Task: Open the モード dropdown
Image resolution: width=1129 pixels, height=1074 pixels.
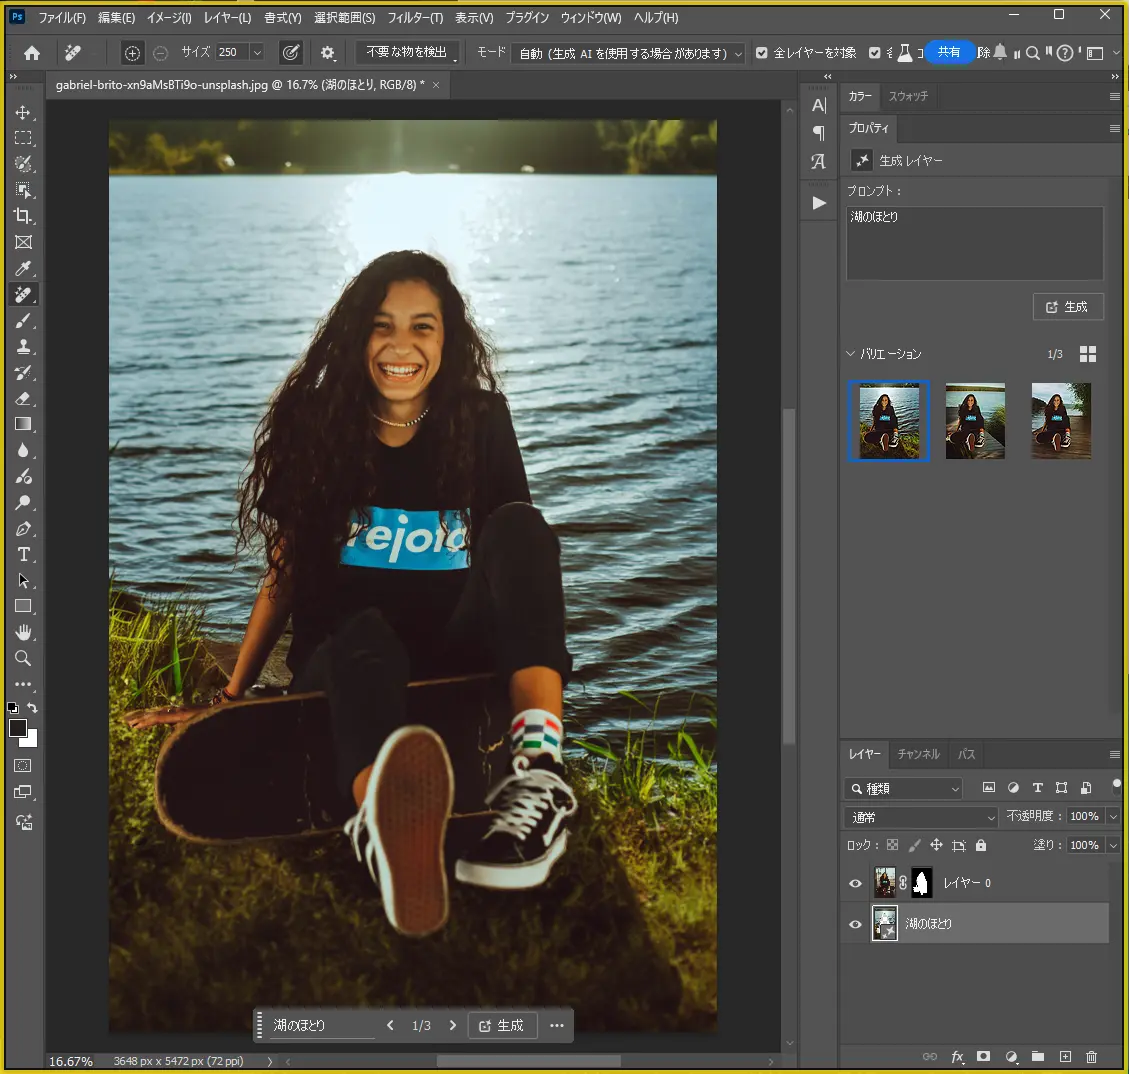Action: click(628, 53)
